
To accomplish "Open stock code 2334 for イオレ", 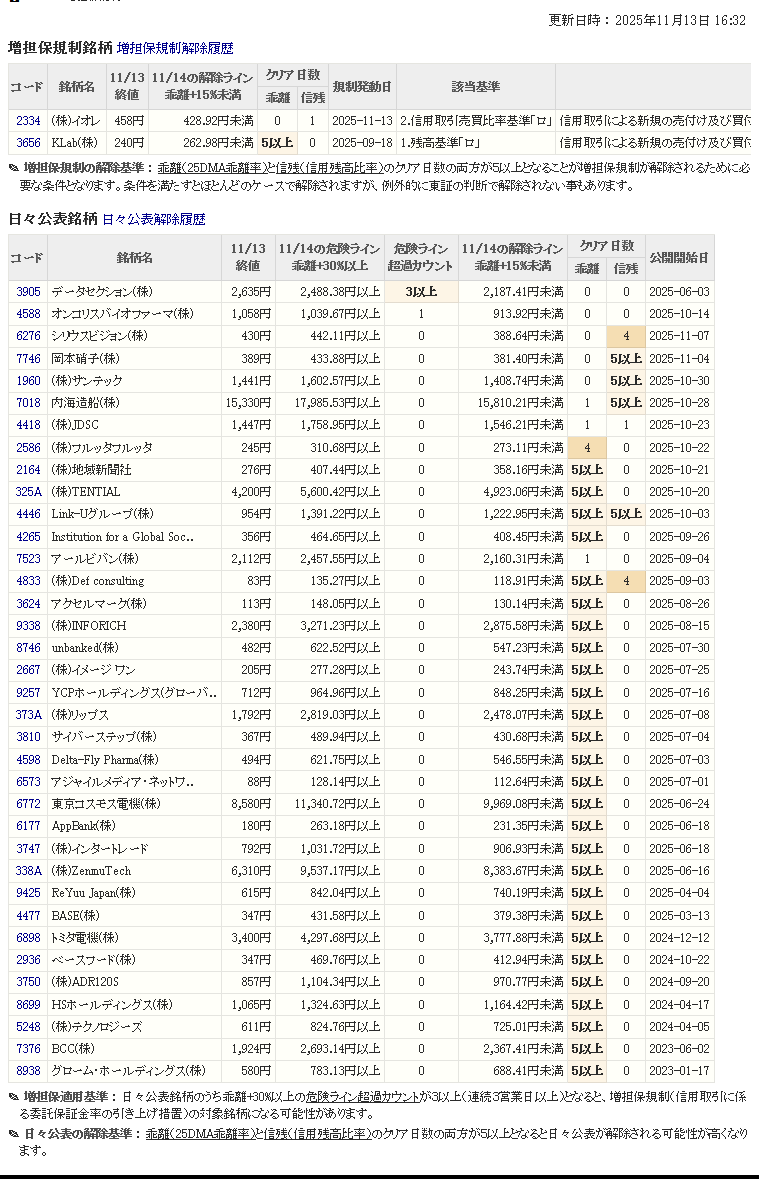I will pyautogui.click(x=28, y=121).
